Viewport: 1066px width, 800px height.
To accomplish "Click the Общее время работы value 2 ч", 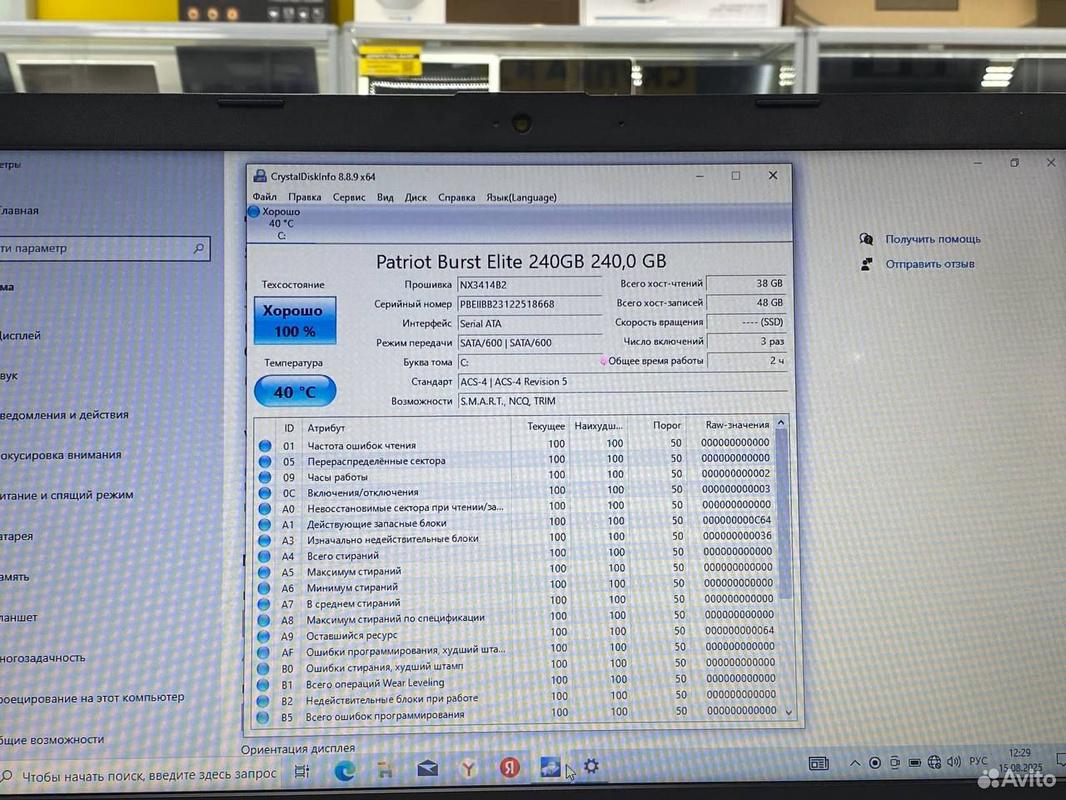I will pyautogui.click(x=746, y=360).
